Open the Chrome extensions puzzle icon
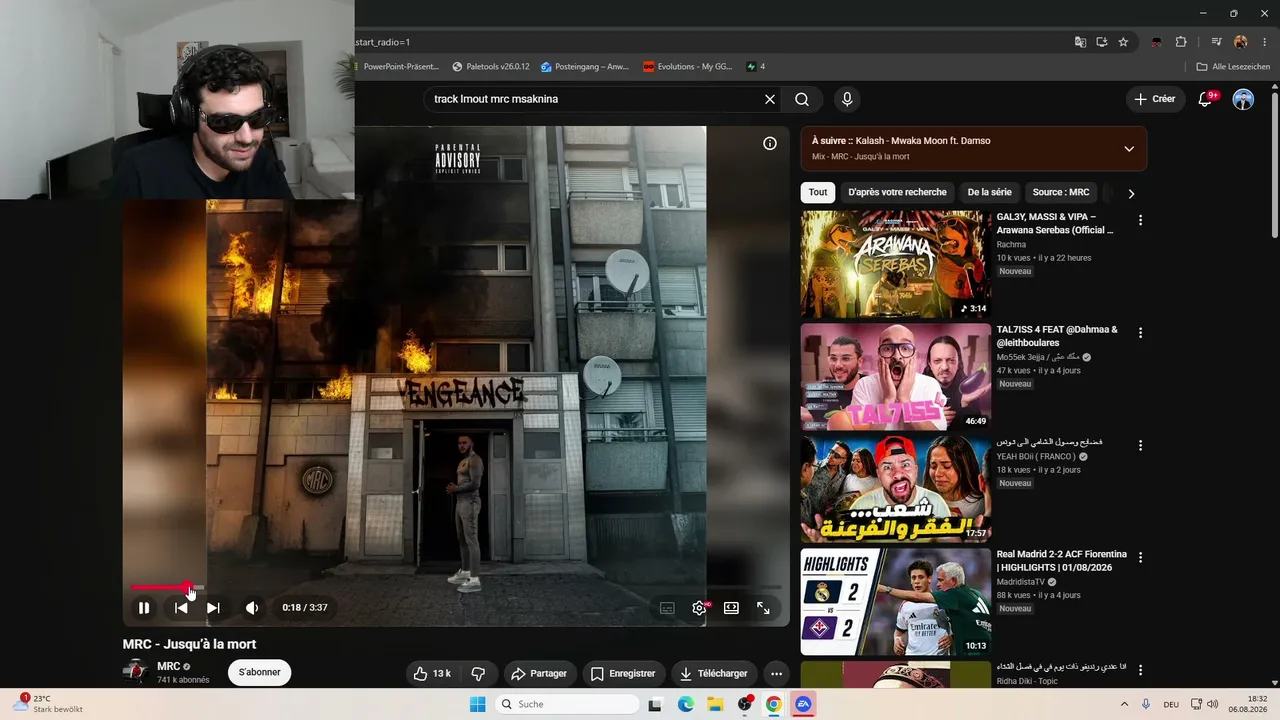This screenshot has height=720, width=1280. (1181, 42)
